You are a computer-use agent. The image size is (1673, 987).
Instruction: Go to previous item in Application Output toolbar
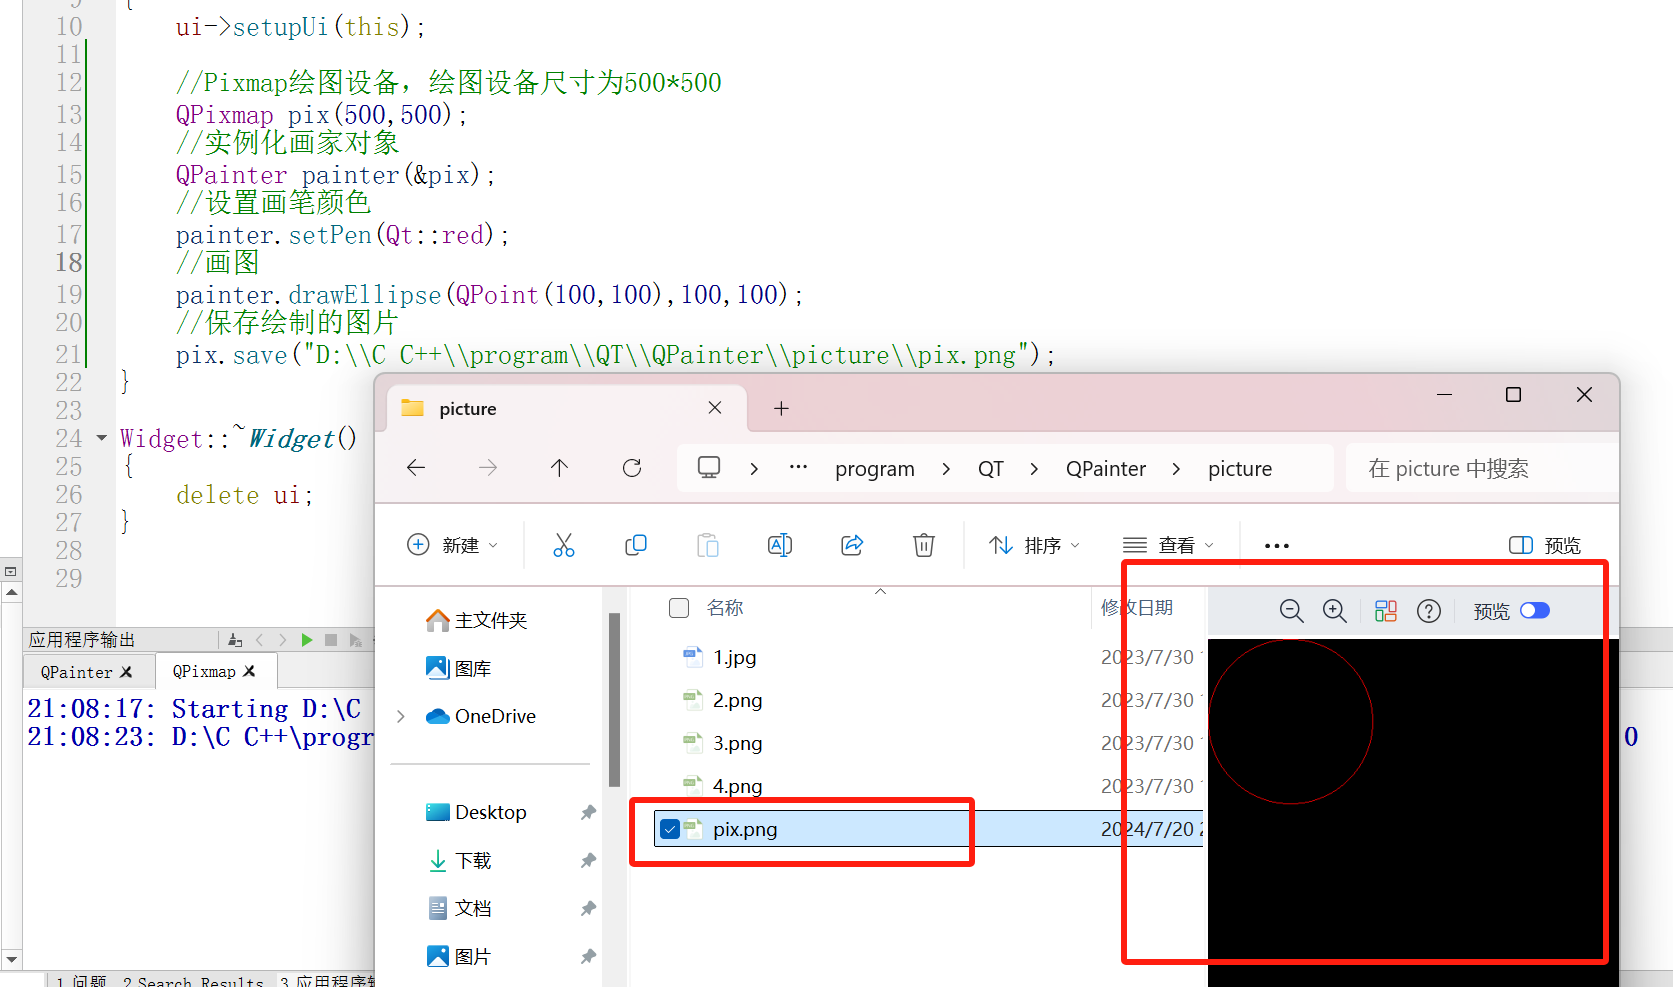[x=260, y=640]
